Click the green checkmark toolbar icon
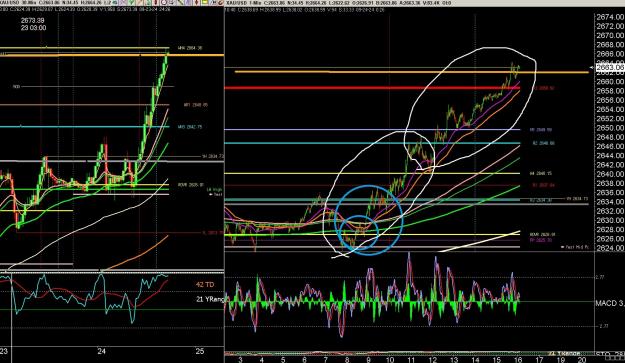Image resolution: width=625 pixels, height=363 pixels. tap(131, 2)
